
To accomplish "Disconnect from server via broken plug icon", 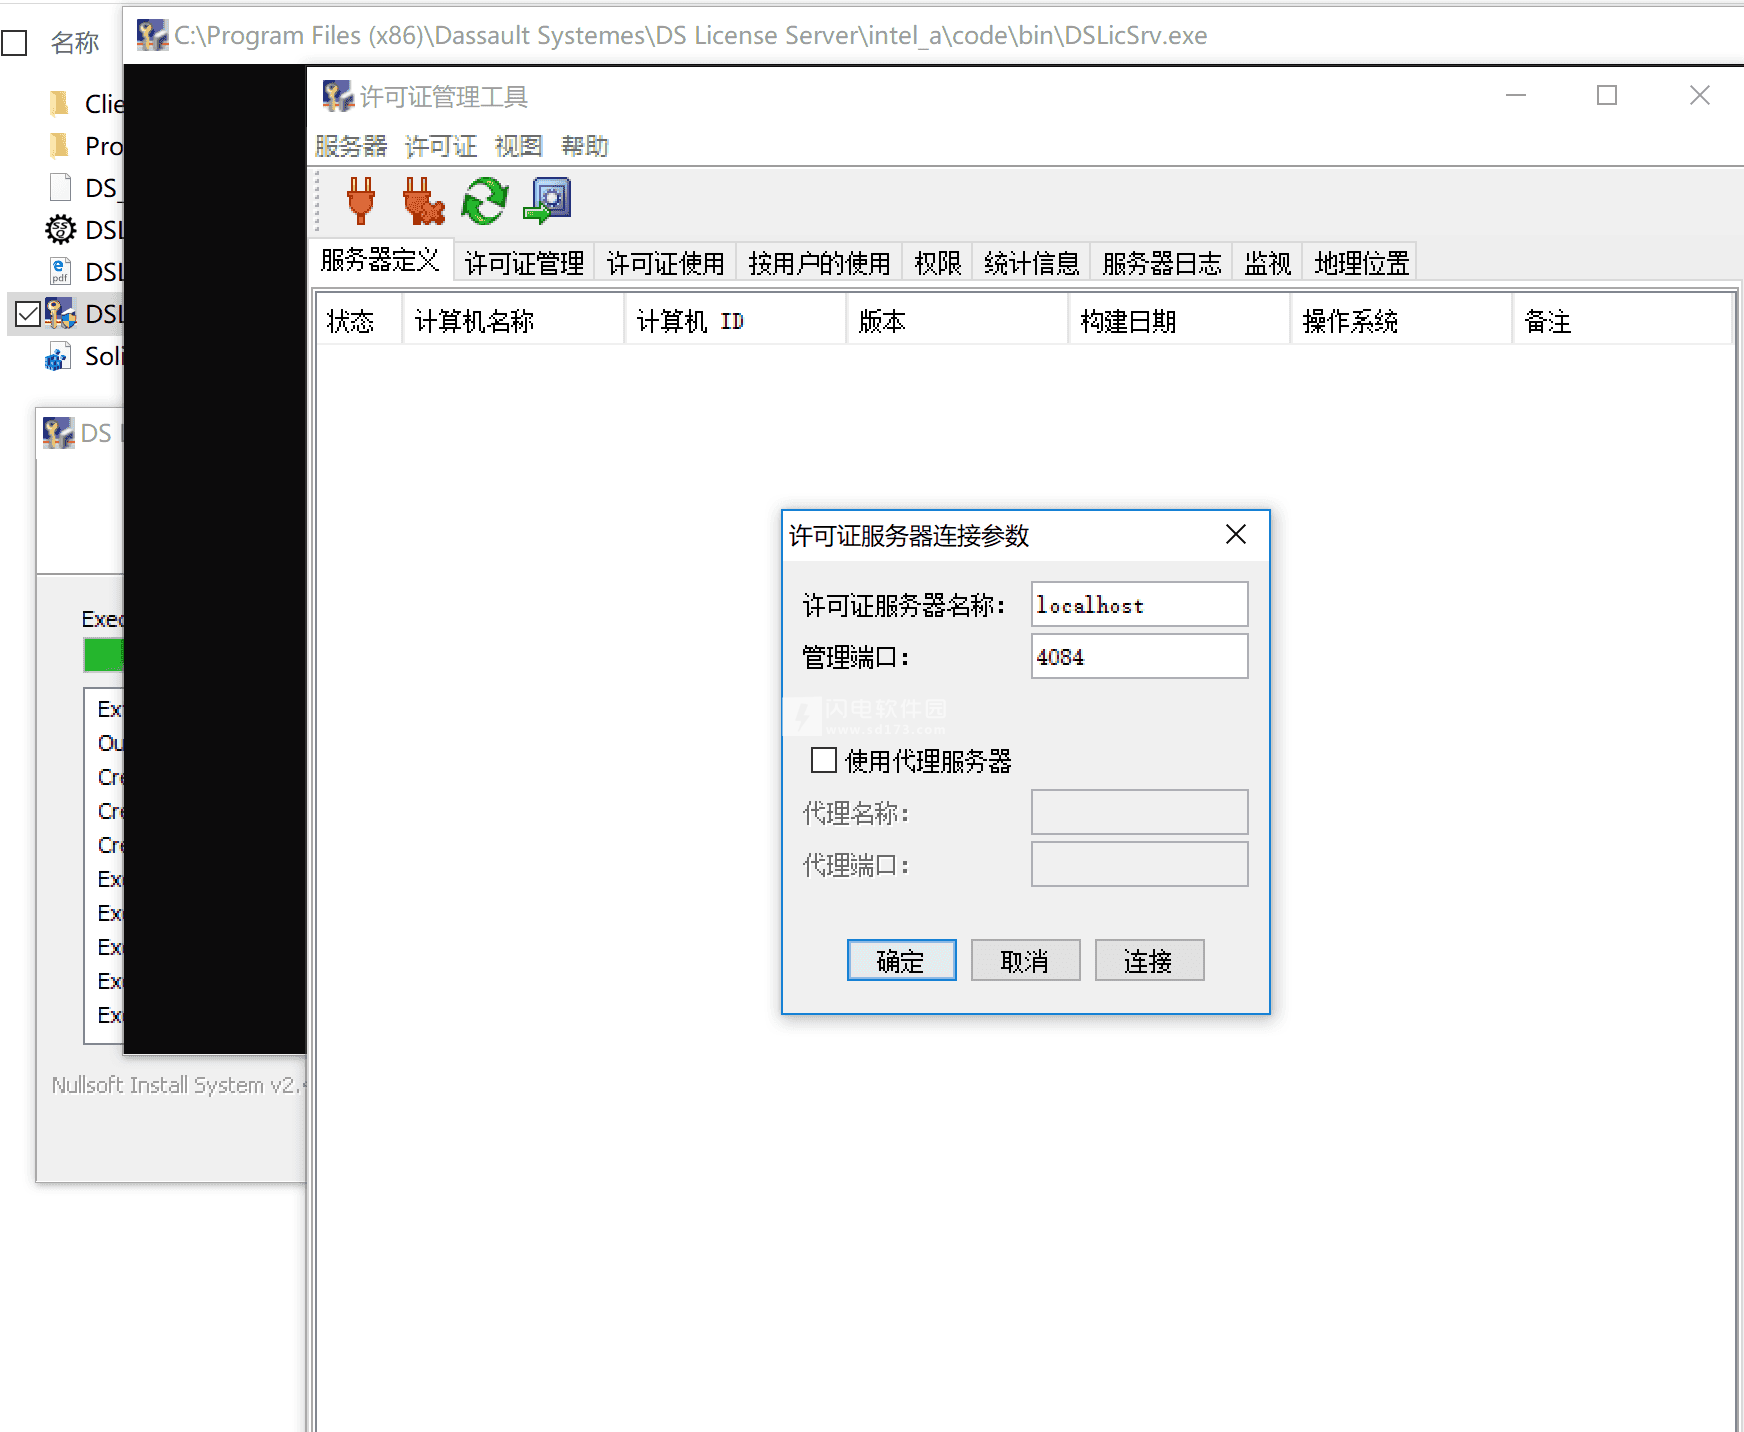I will click(422, 202).
